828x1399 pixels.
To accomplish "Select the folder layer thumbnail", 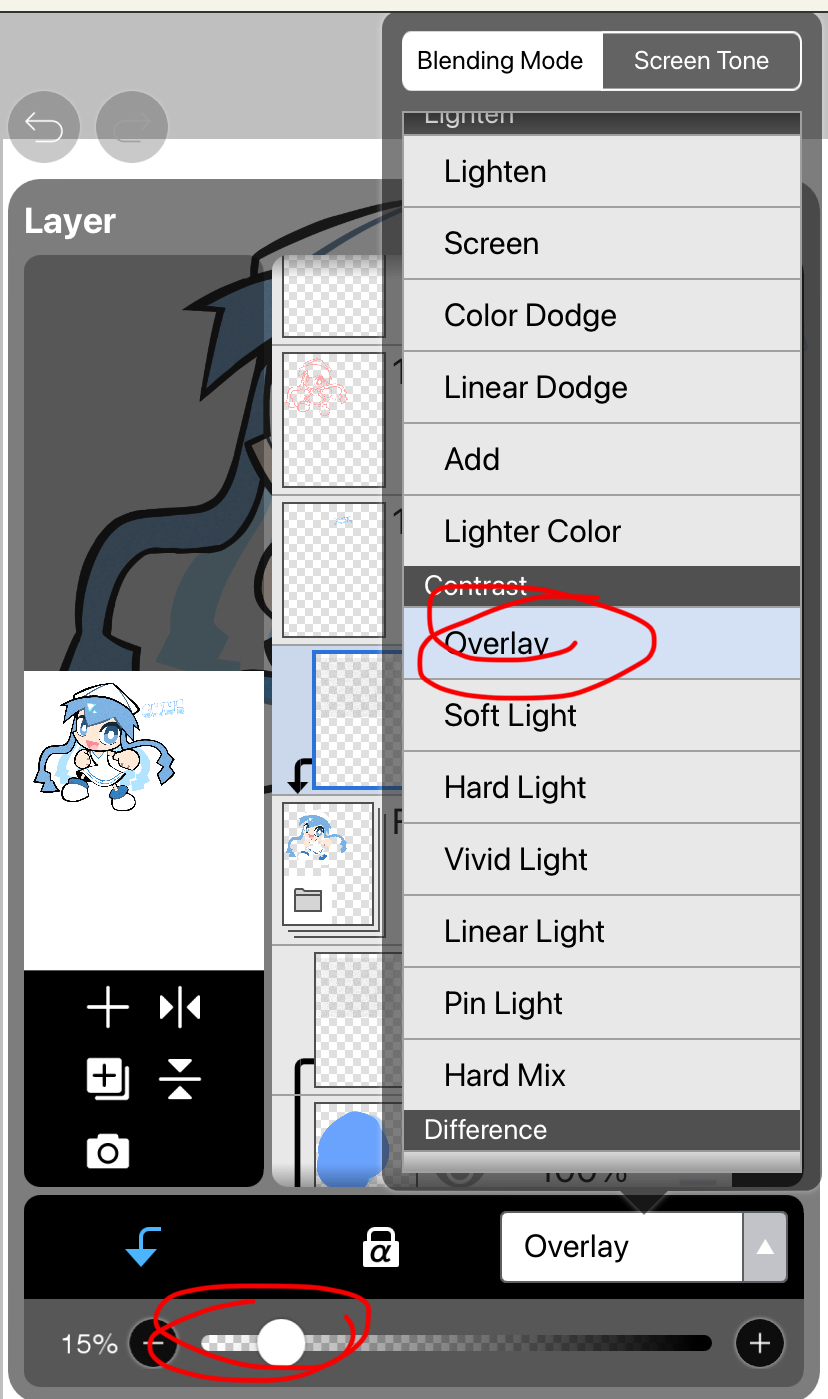I will [x=329, y=864].
